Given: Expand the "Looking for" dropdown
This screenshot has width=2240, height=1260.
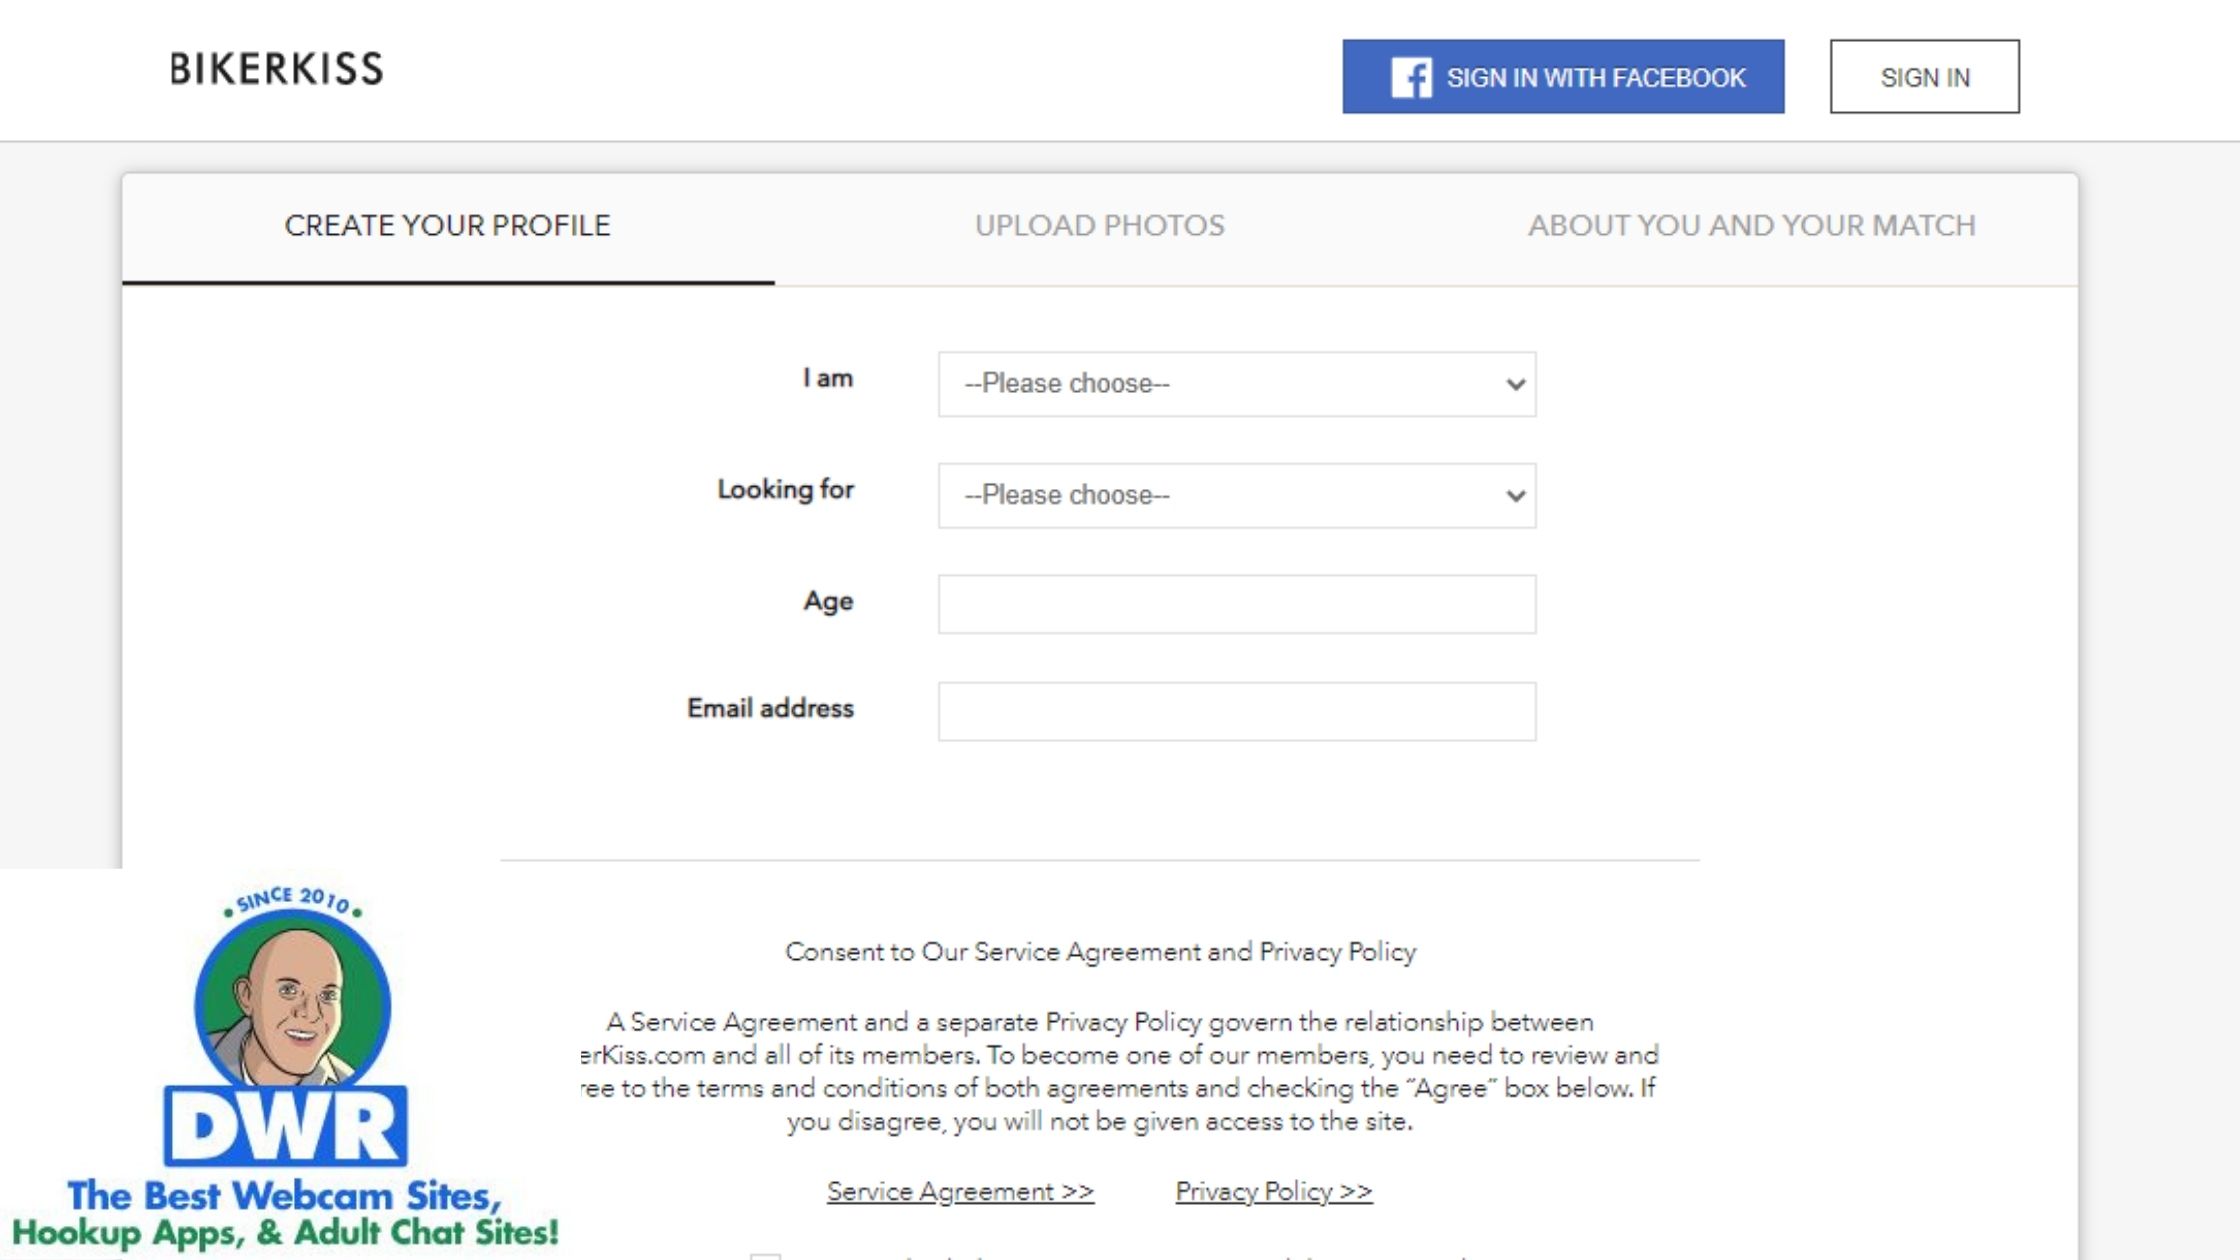Looking at the screenshot, I should pos(1236,495).
